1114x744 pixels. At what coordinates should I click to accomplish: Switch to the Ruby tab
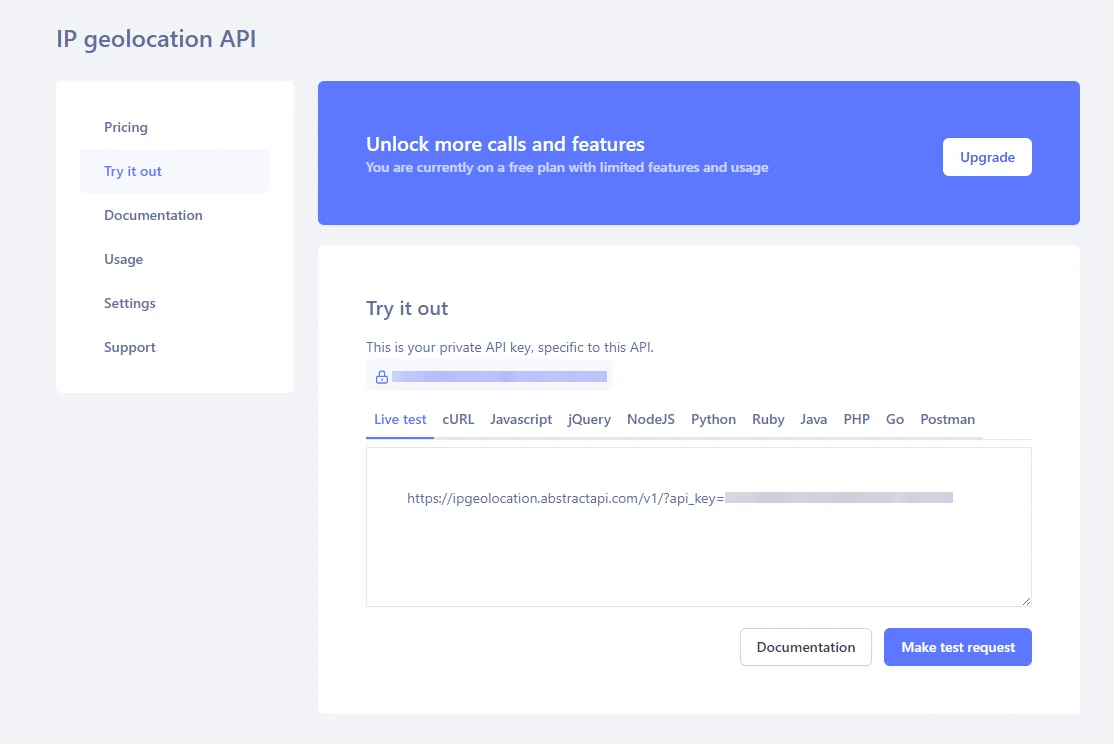tap(768, 419)
